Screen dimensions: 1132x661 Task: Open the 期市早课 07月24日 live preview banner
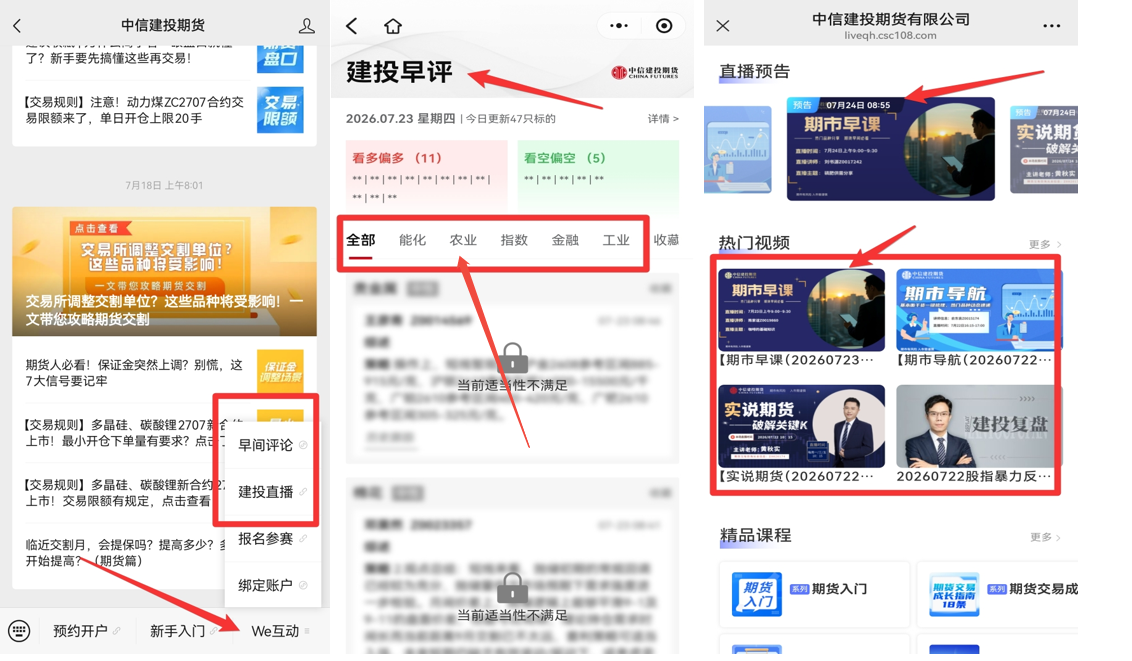[890, 149]
